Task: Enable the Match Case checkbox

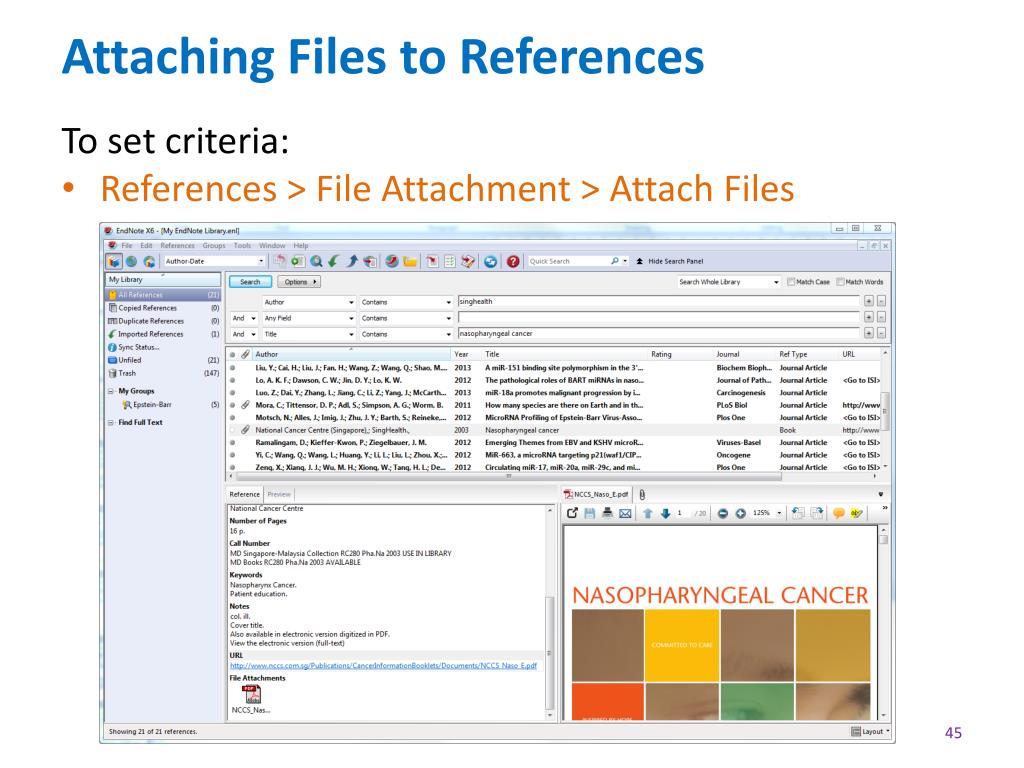Action: 791,282
